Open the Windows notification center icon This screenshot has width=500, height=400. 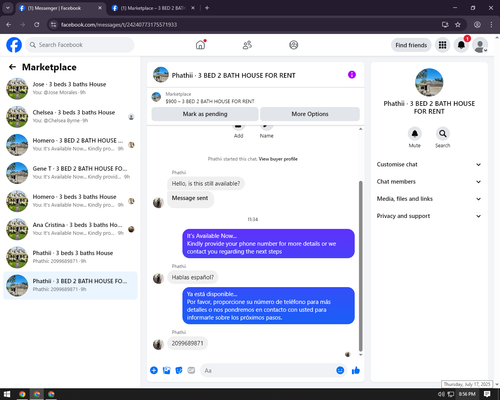pos(487,394)
